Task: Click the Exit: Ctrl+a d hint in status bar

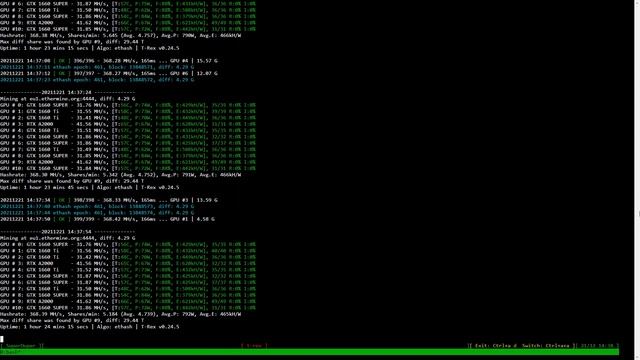Action: click(x=496, y=346)
